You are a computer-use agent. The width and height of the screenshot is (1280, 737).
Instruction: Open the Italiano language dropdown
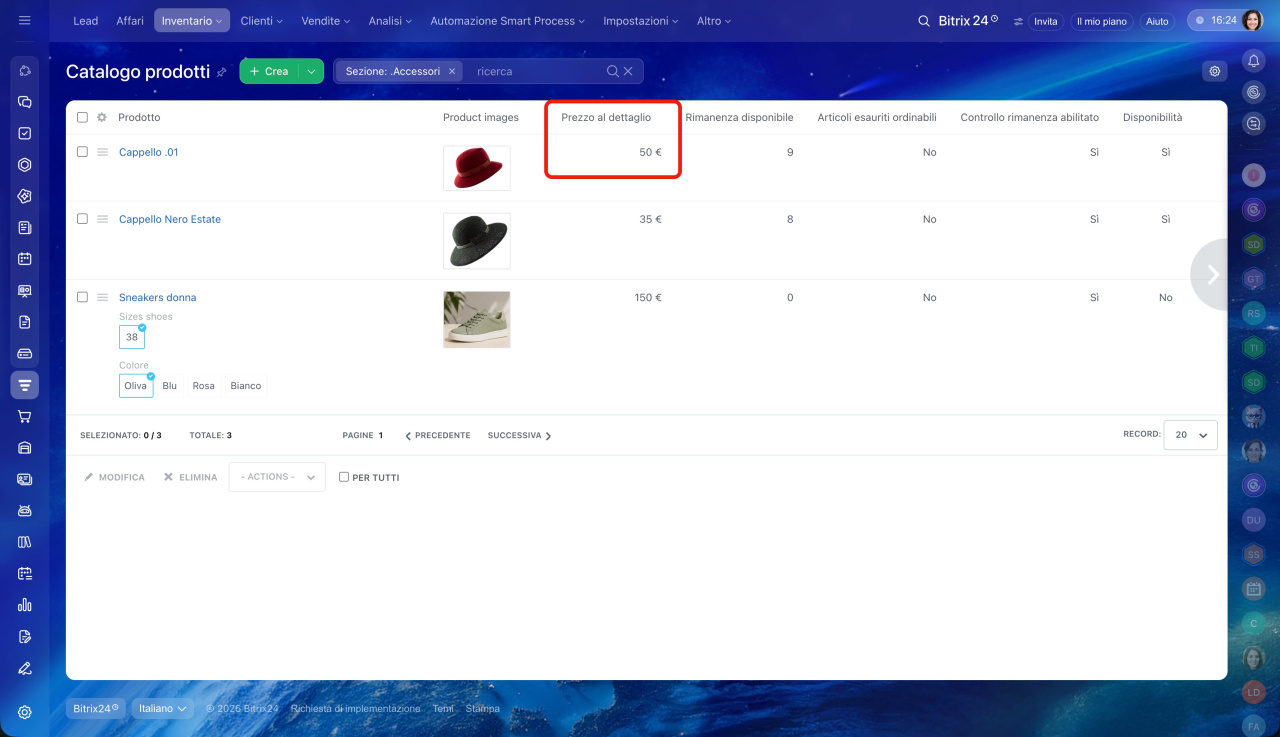click(x=163, y=708)
